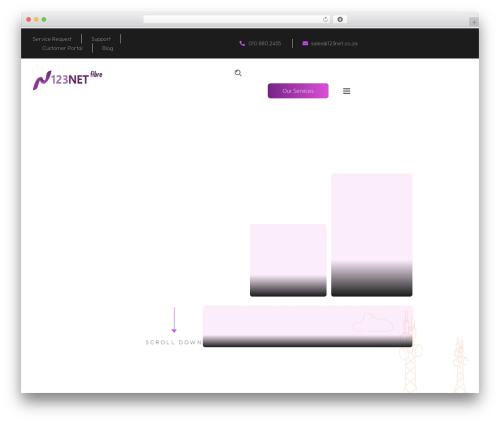The image size is (500, 423).
Task: Open the Service Request link
Action: [x=52, y=39]
